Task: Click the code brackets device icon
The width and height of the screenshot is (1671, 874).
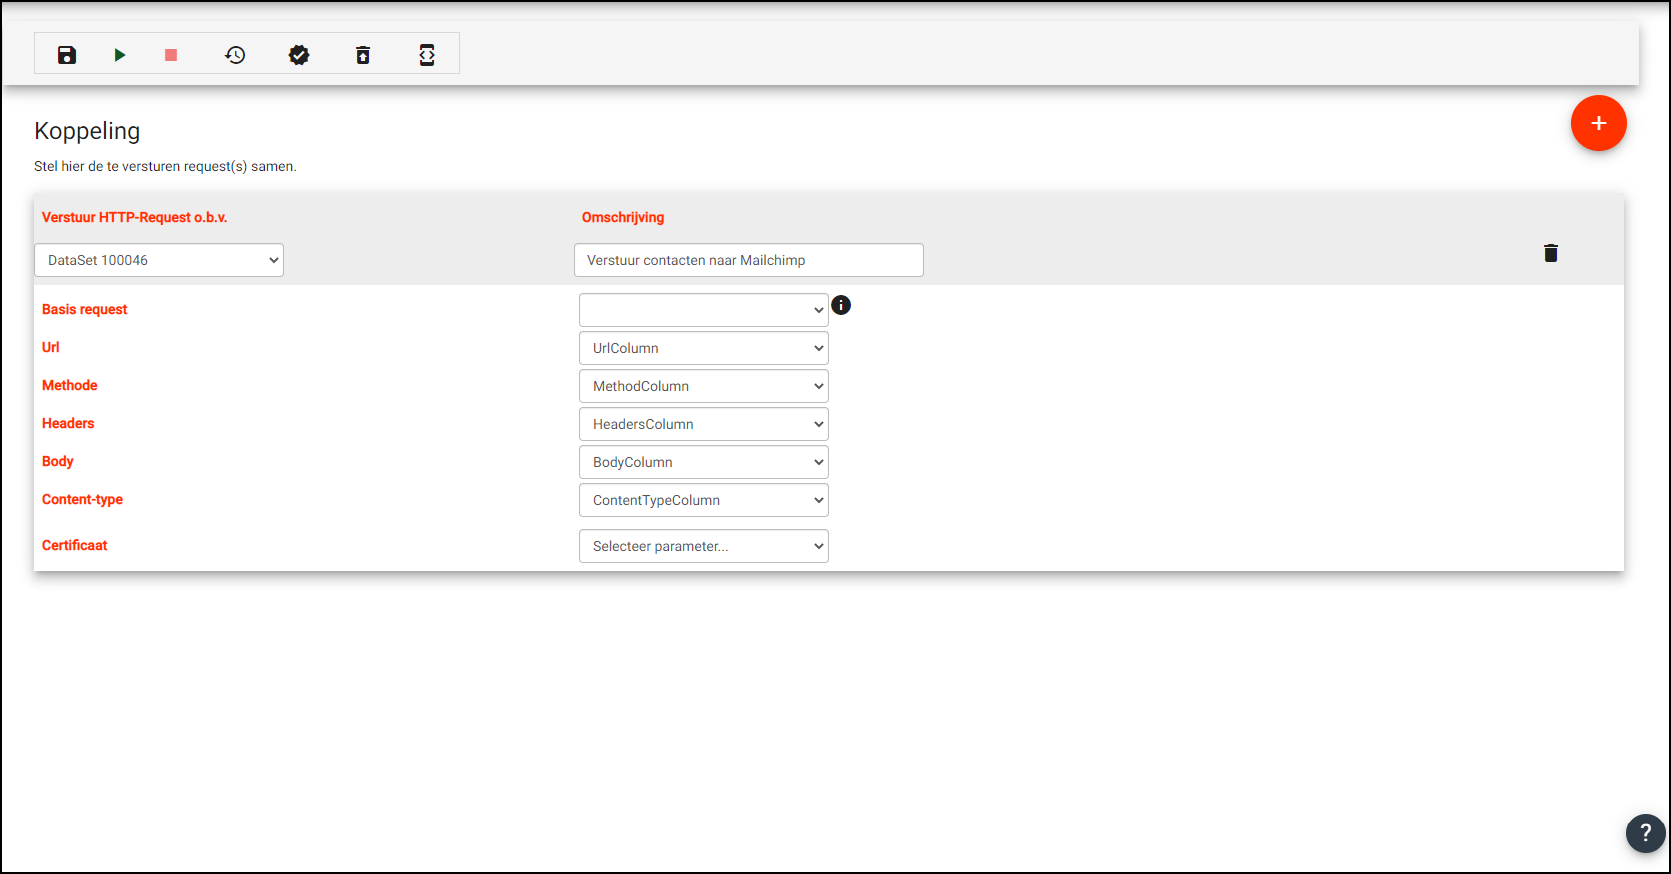Action: [x=427, y=55]
